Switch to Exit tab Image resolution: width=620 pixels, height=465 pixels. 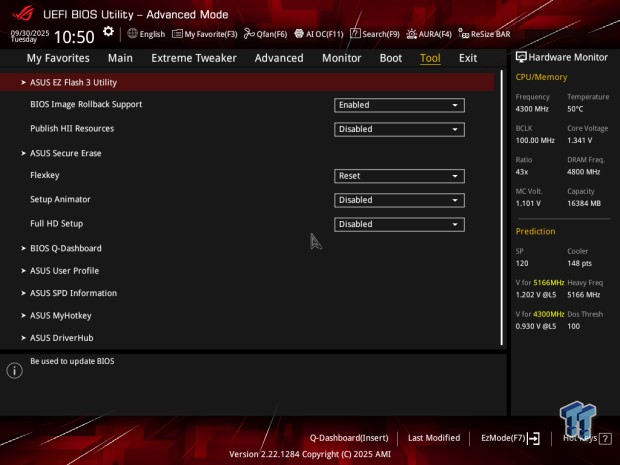pyautogui.click(x=468, y=58)
